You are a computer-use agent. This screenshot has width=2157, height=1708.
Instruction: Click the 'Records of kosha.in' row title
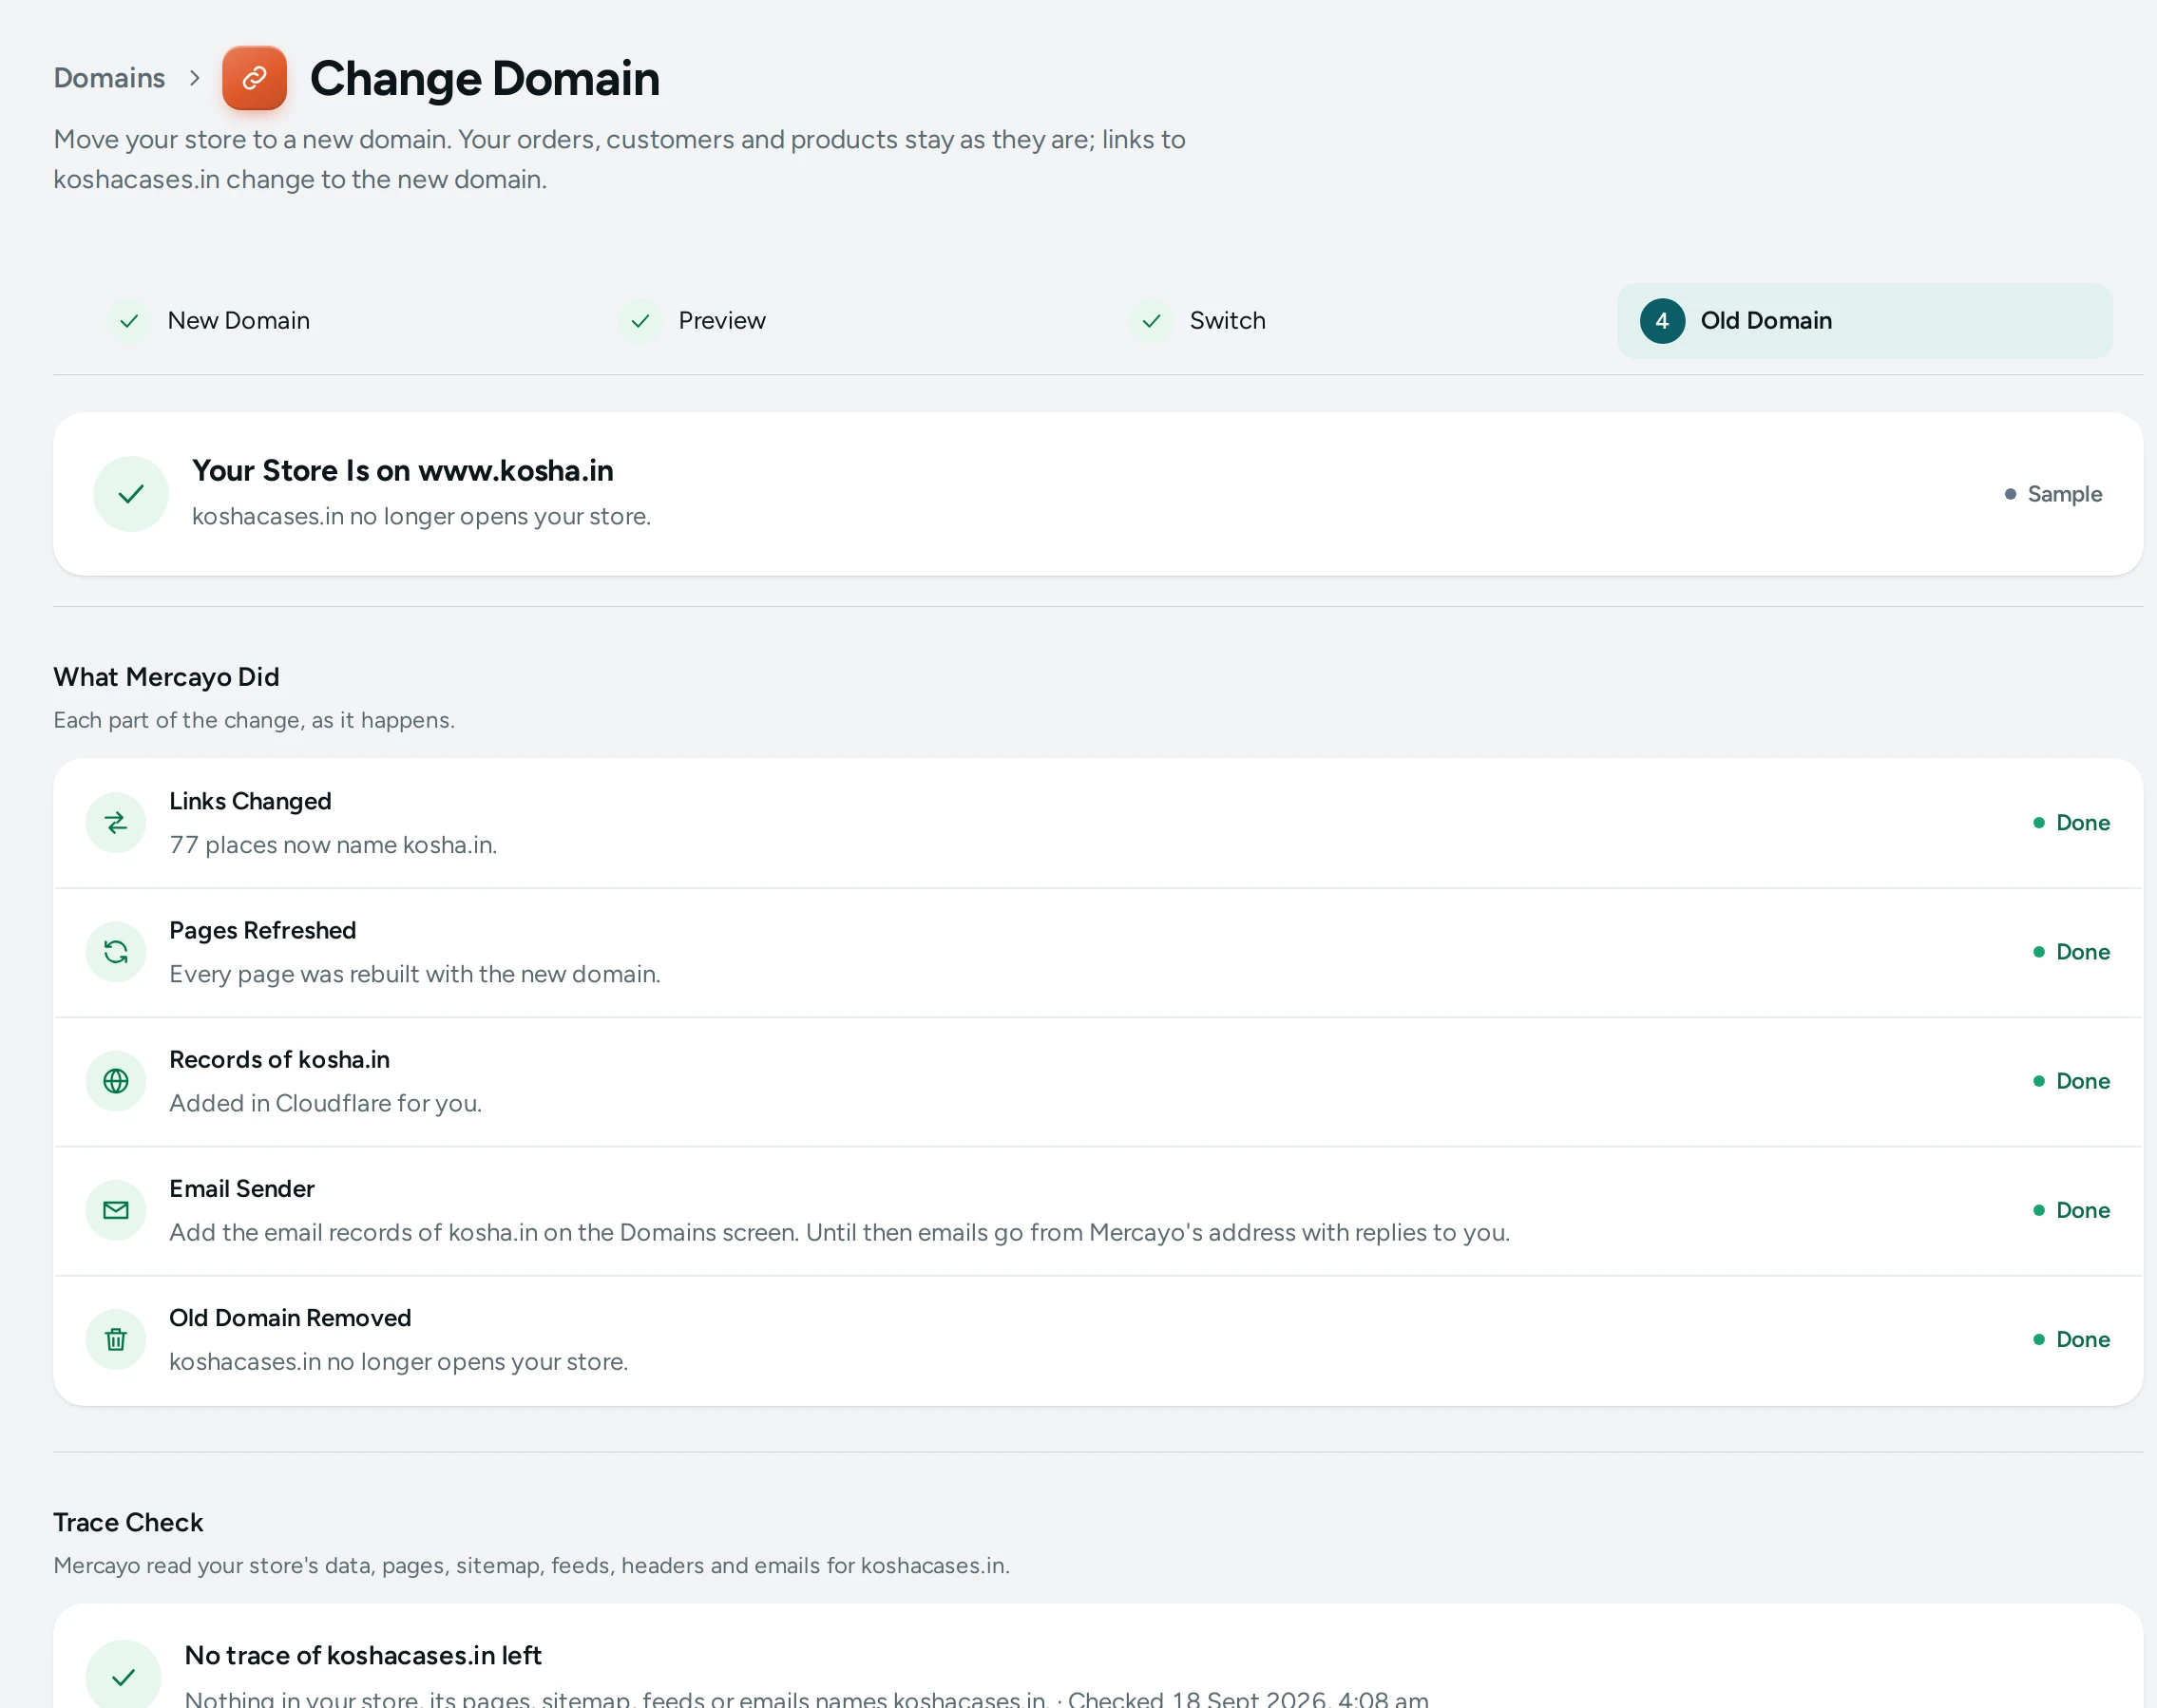280,1059
